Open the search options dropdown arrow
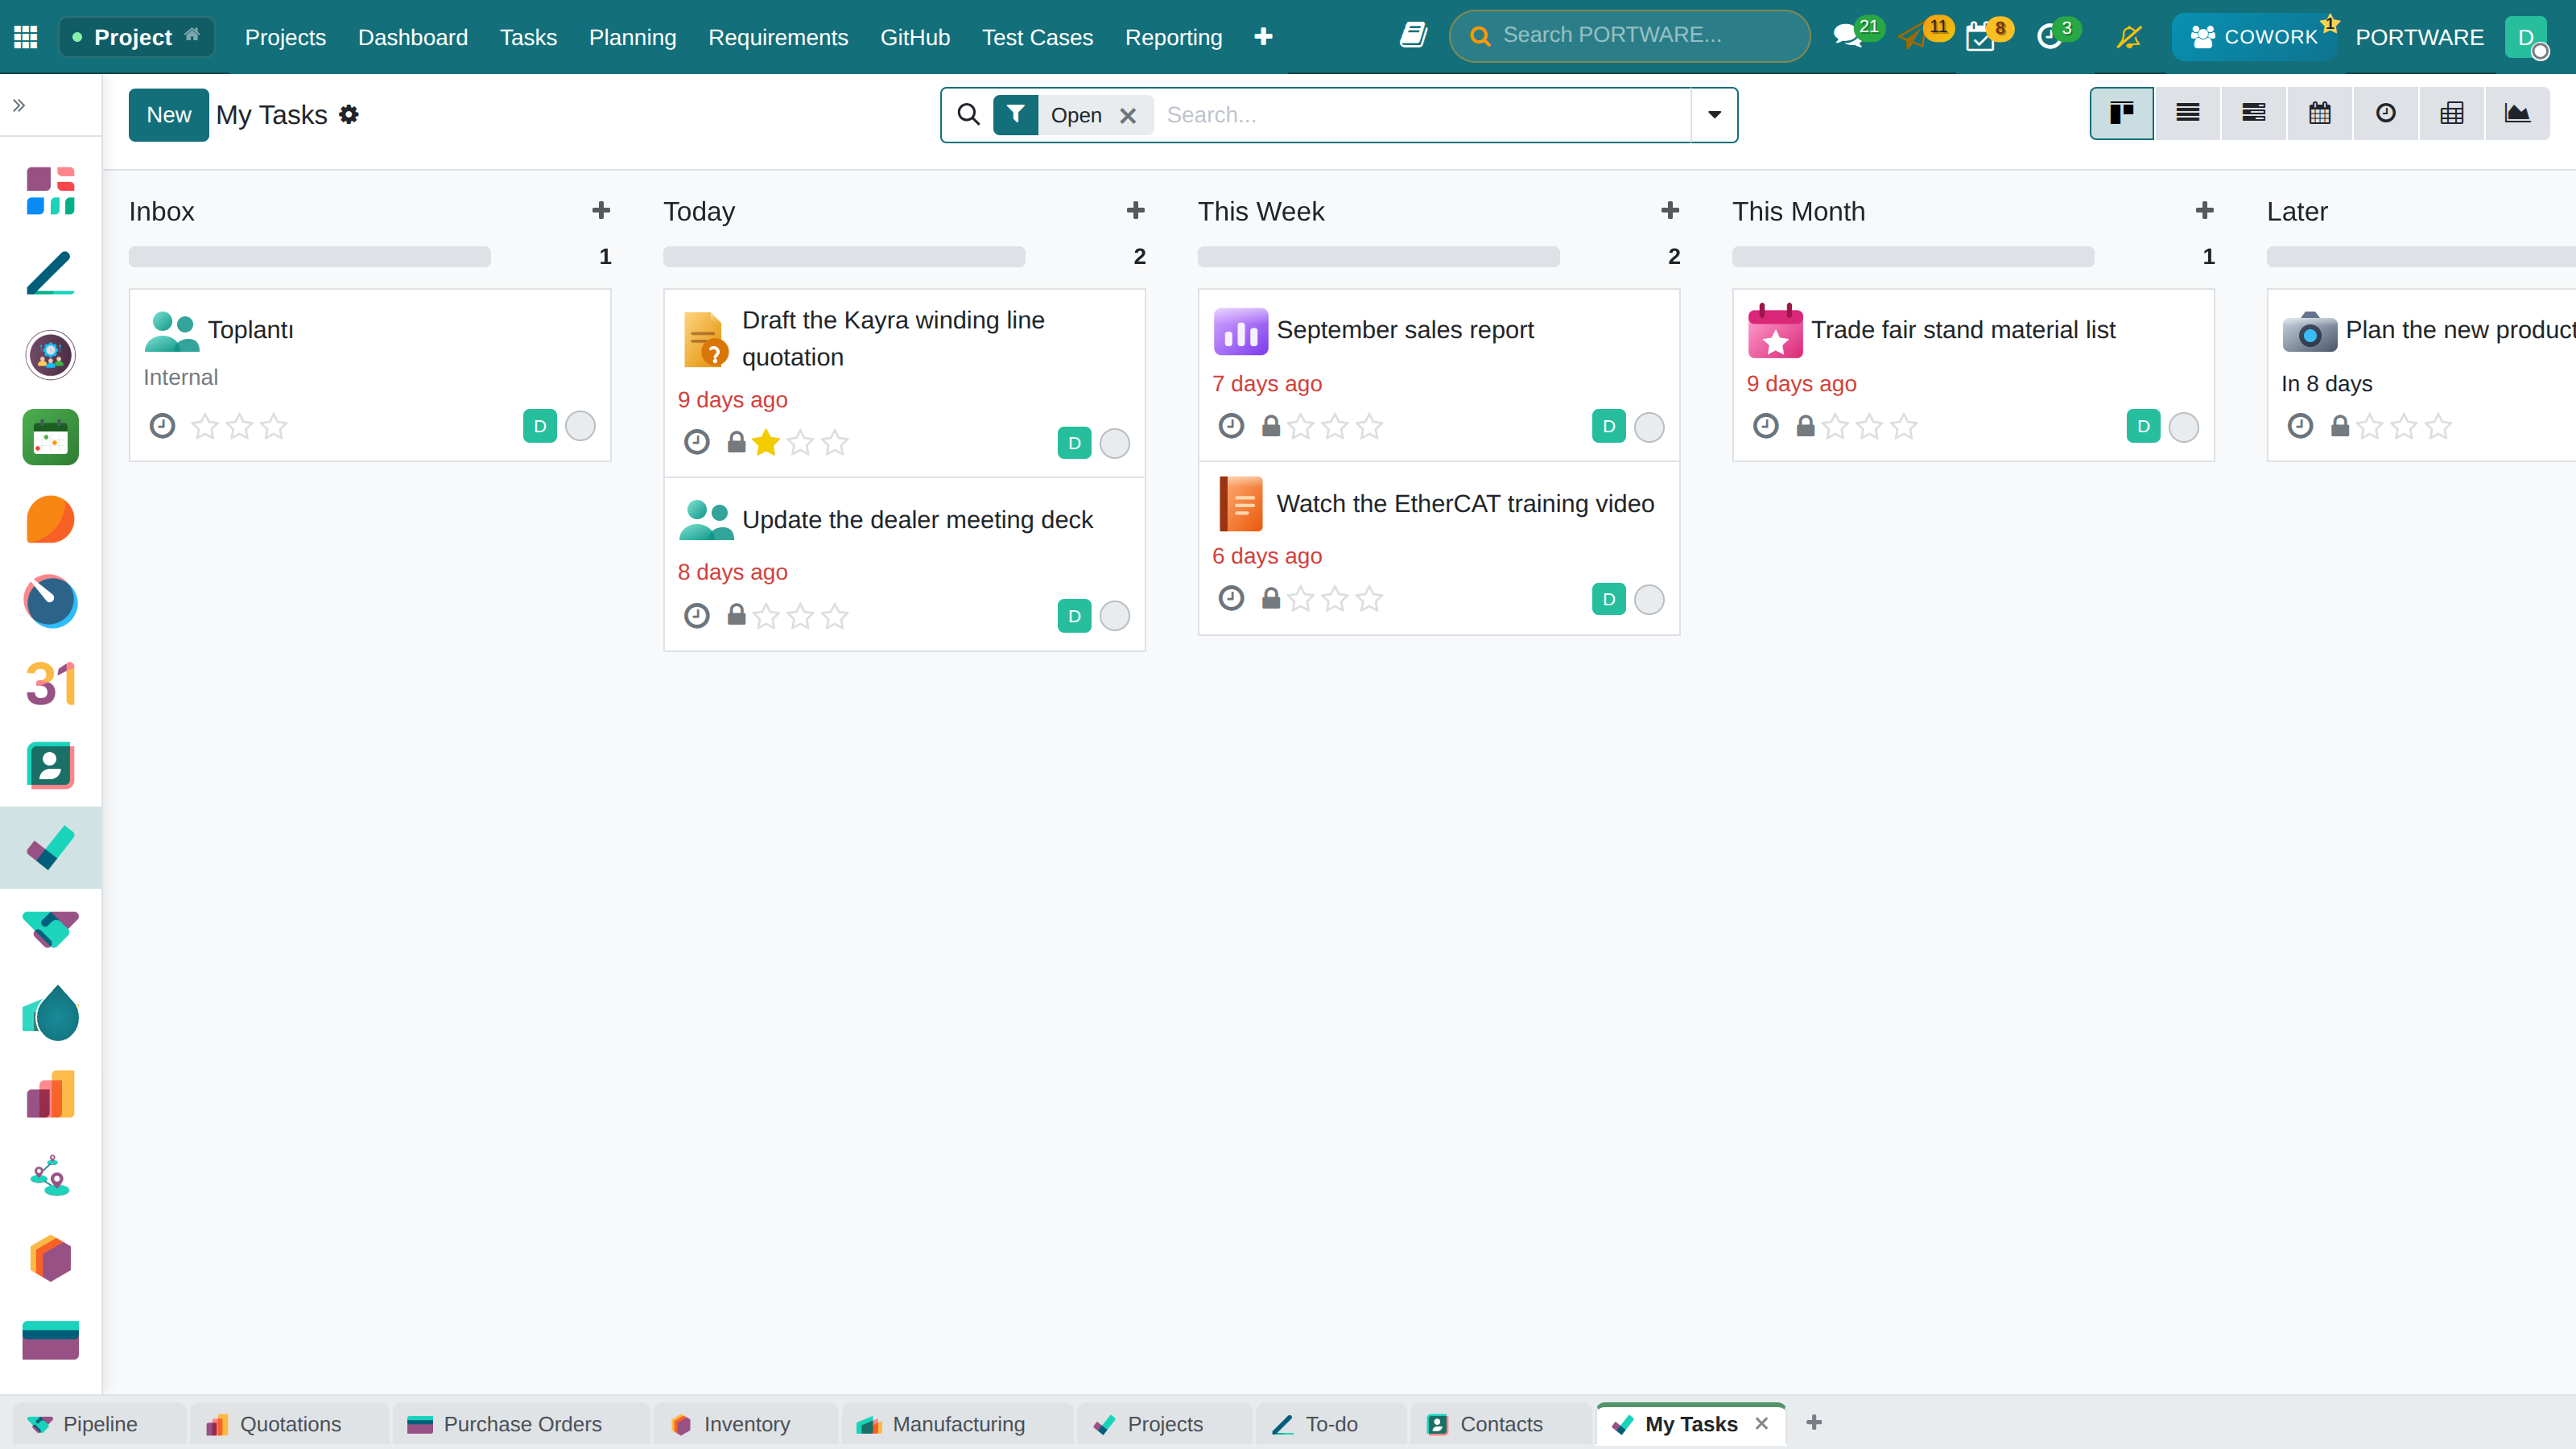 tap(1714, 115)
